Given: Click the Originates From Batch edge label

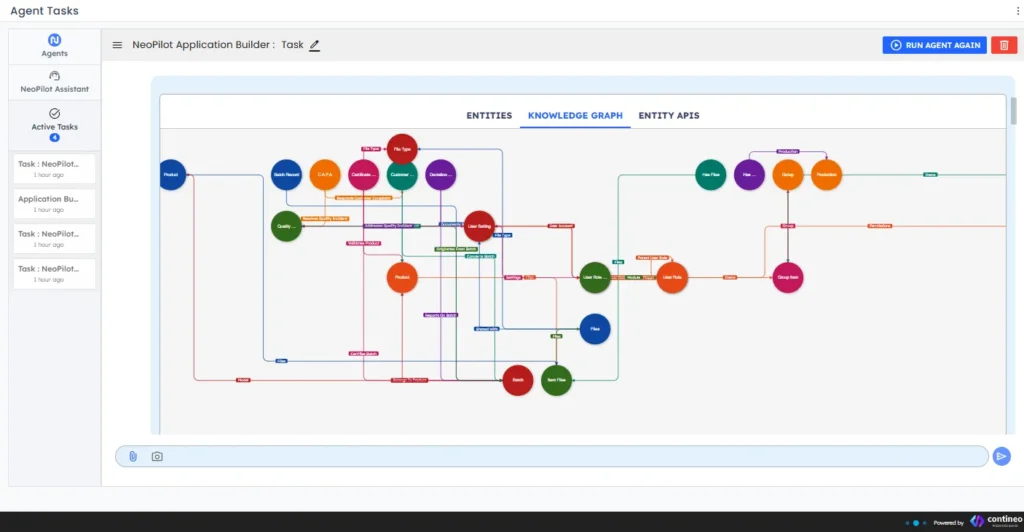Looking at the screenshot, I should [456, 249].
